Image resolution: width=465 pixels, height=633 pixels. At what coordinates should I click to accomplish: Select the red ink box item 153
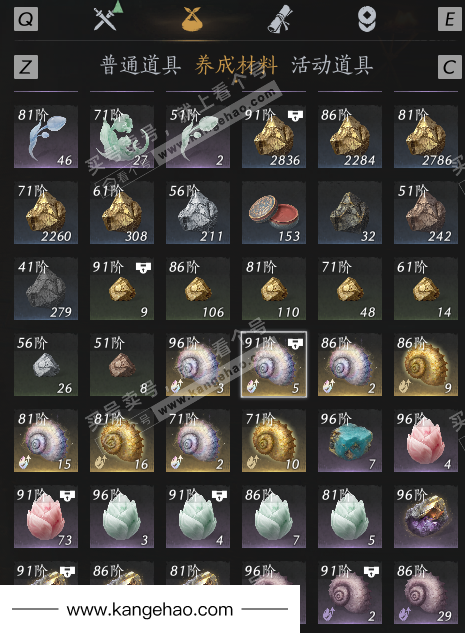(274, 213)
